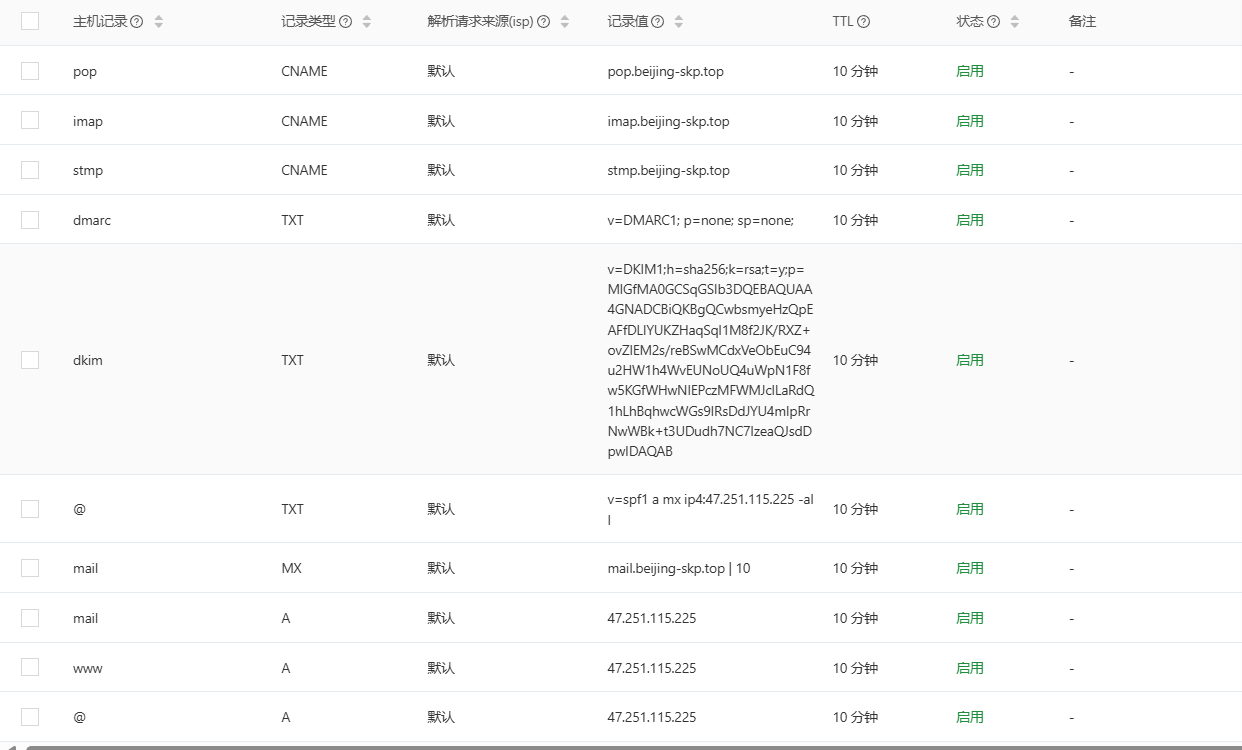Show help tooltip for 记录类型
The height and width of the screenshot is (750, 1242).
tap(346, 22)
